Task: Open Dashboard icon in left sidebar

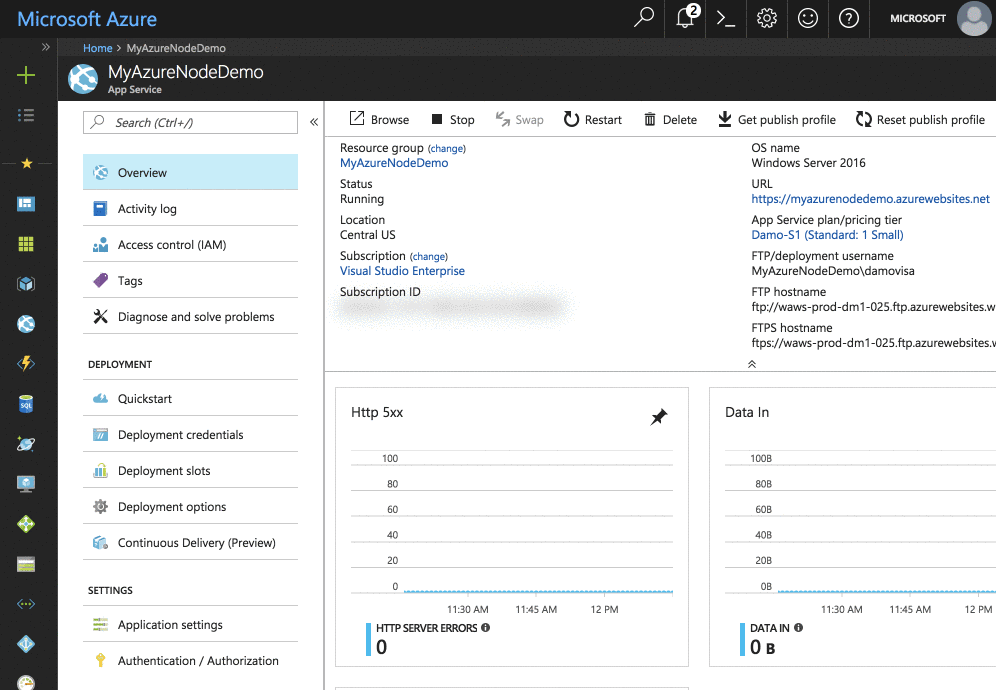Action: pos(26,203)
